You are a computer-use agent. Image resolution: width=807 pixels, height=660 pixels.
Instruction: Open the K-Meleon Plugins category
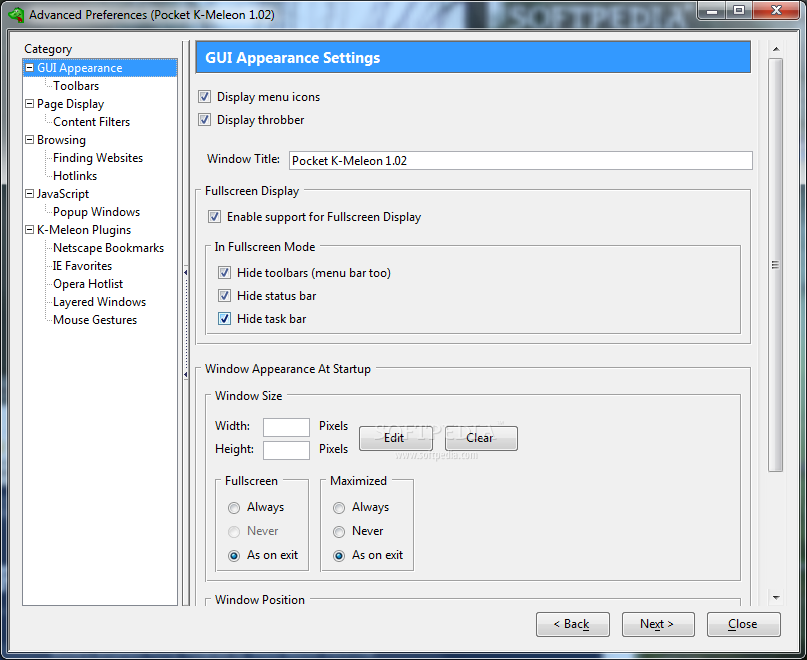[x=84, y=230]
